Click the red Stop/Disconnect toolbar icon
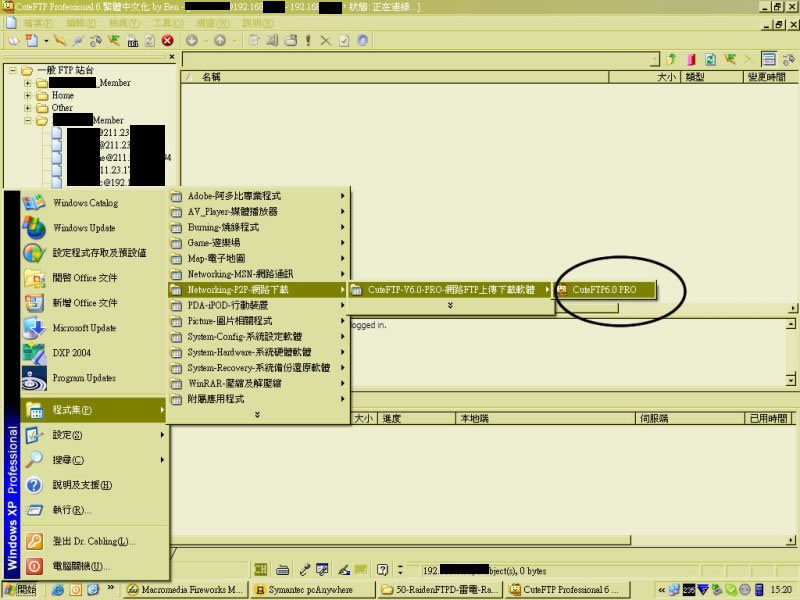Screen dimensions: 800x600 click(167, 40)
